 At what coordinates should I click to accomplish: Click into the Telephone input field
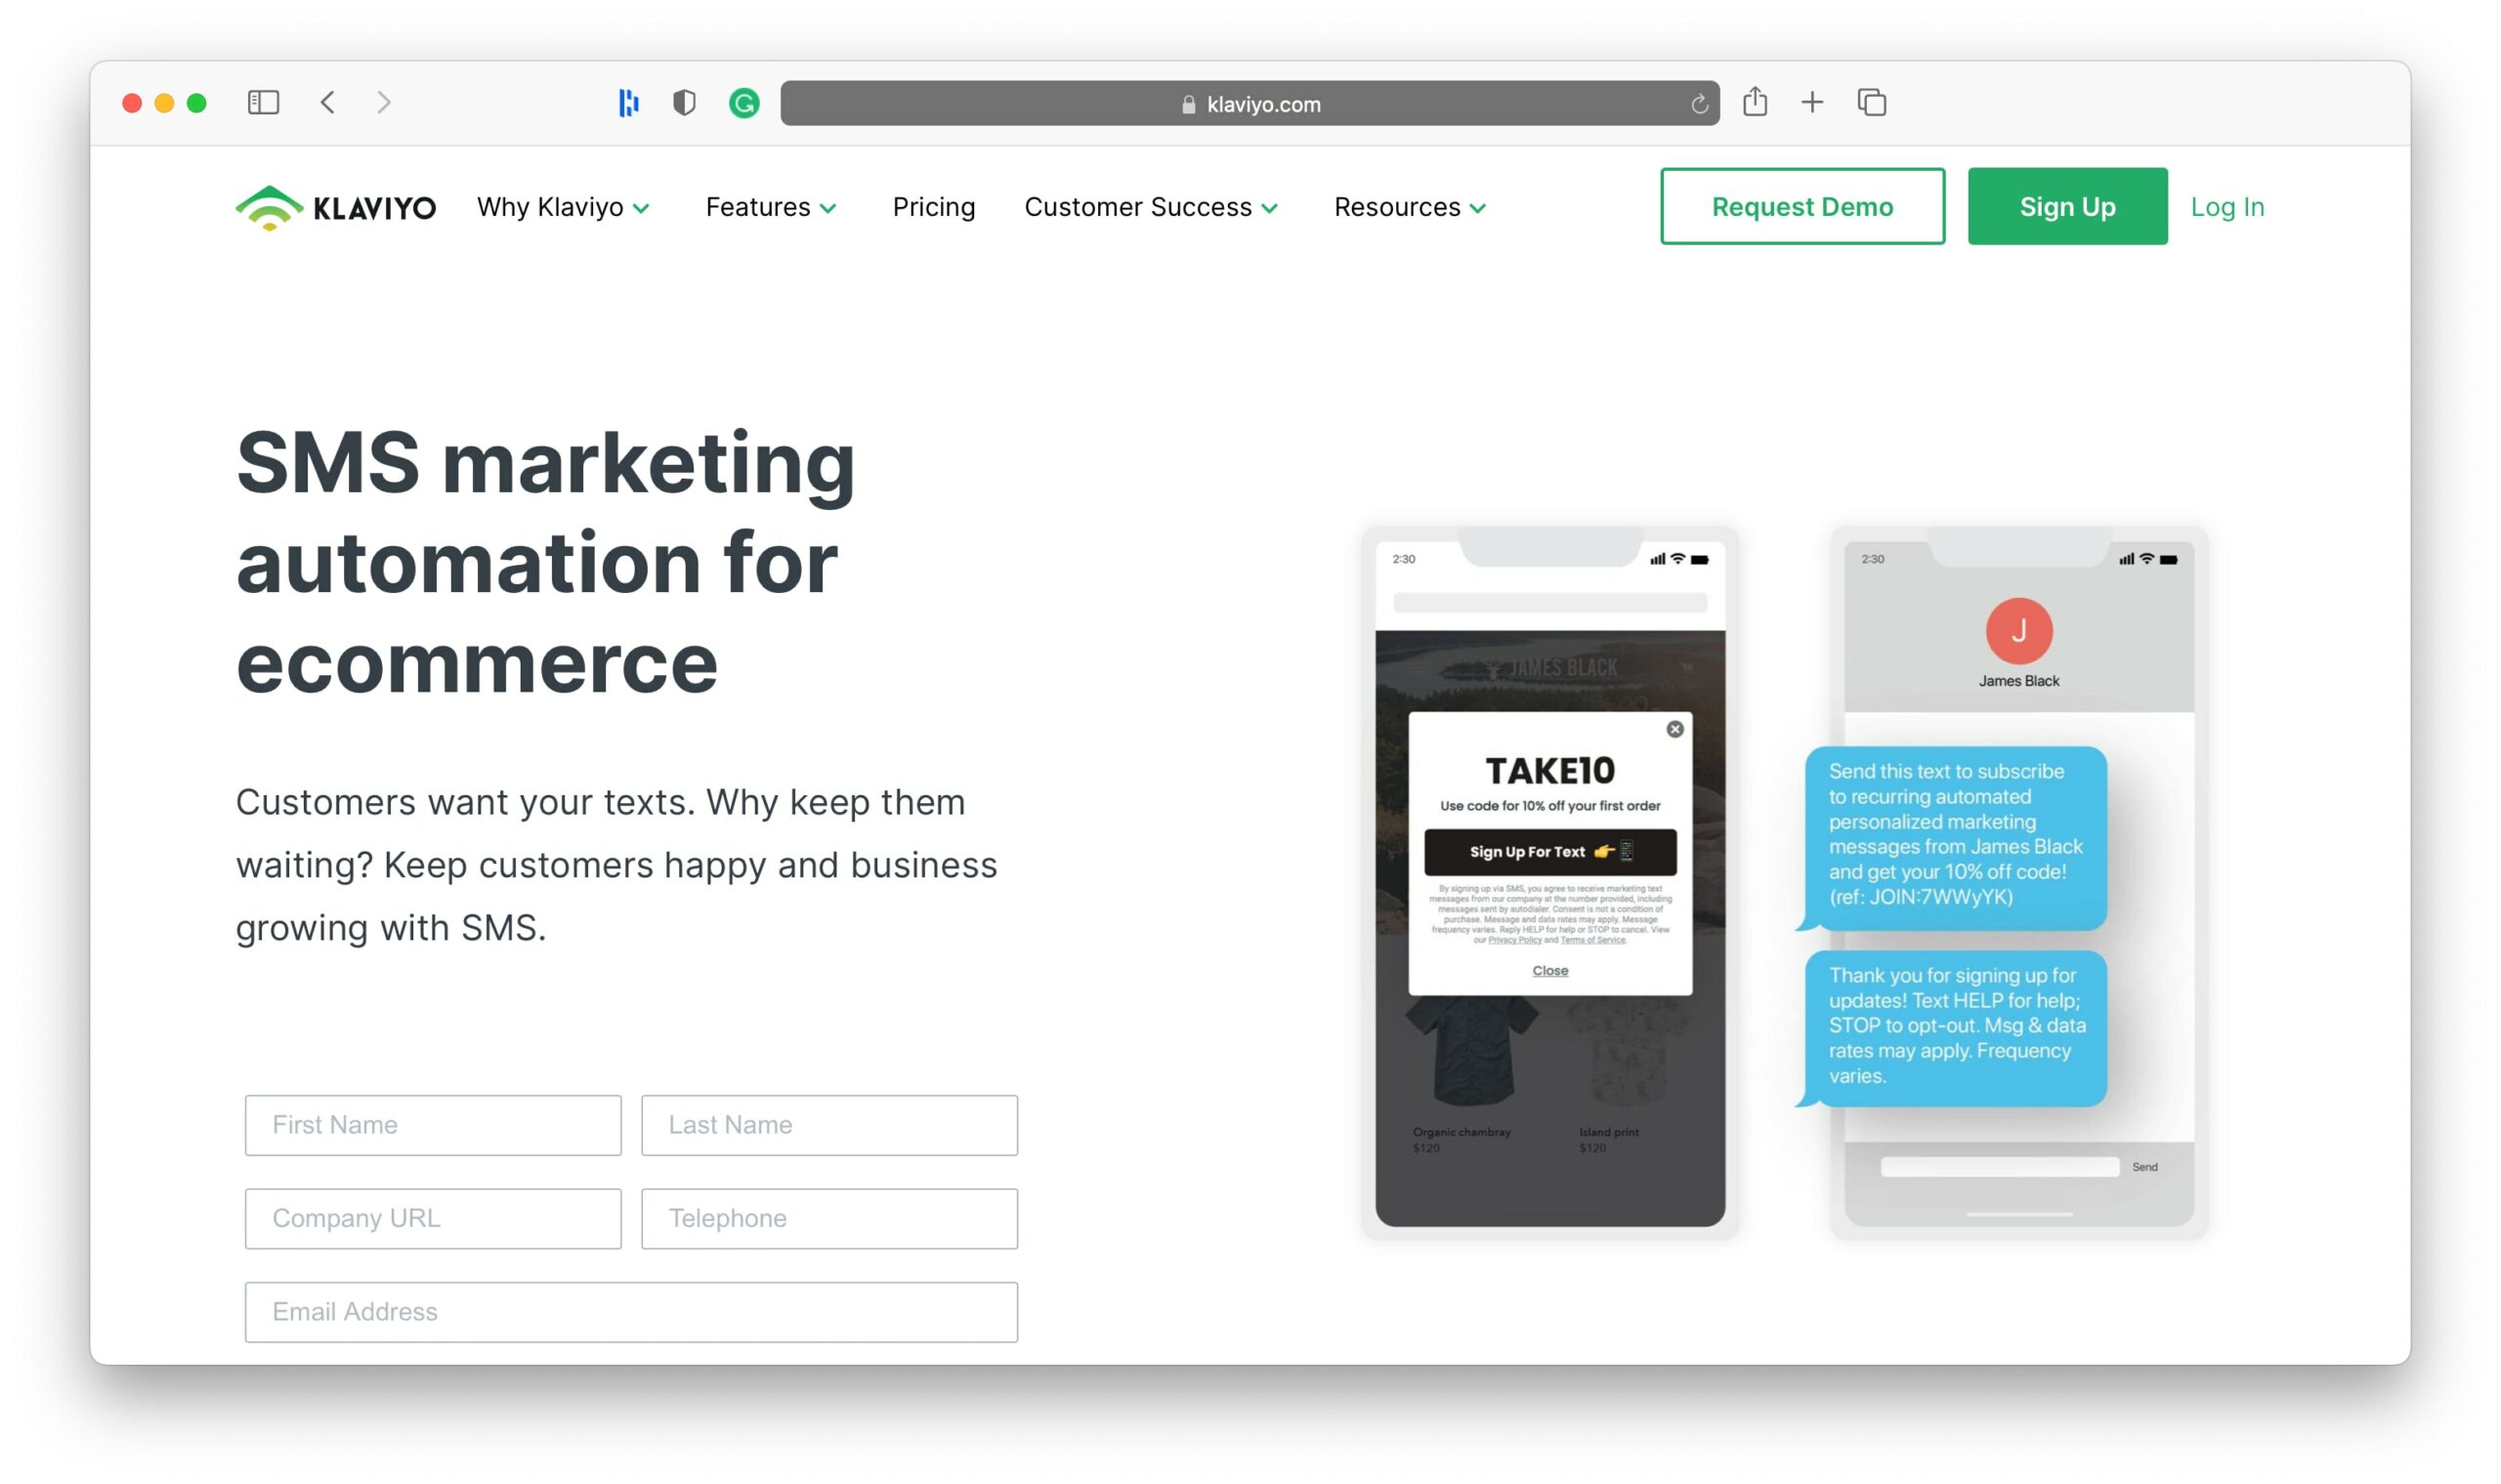[x=830, y=1217]
